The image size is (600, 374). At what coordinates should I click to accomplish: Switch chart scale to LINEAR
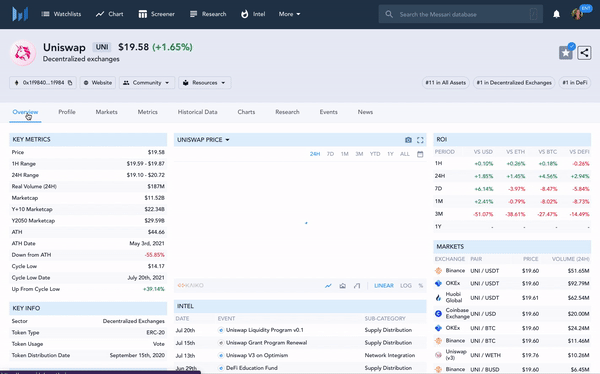point(384,286)
